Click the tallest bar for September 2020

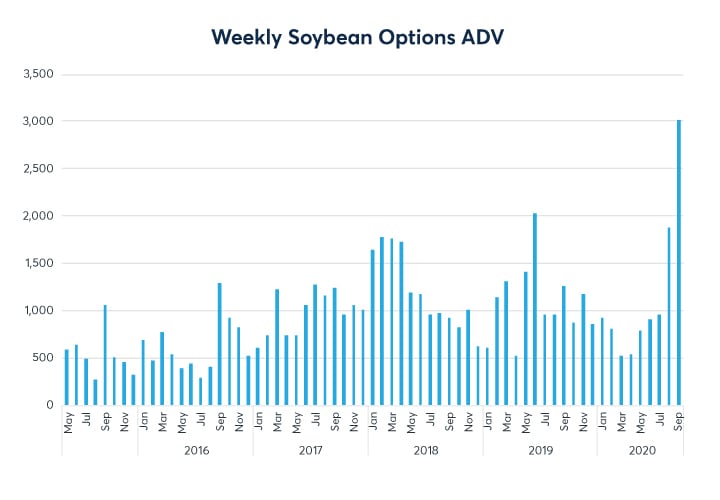(679, 262)
